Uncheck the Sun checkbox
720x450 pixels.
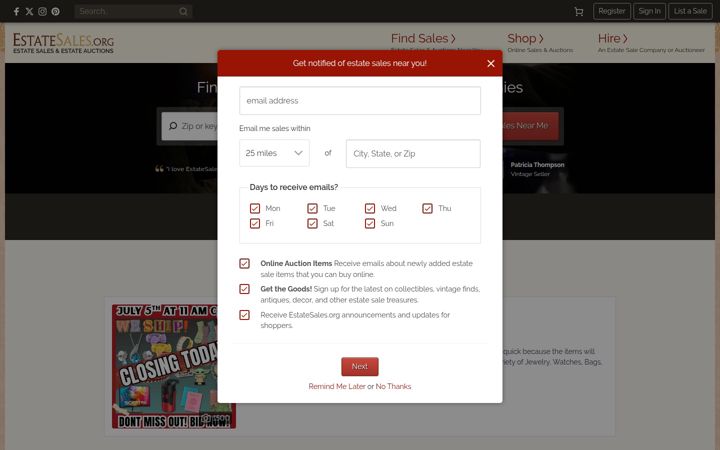(x=370, y=224)
